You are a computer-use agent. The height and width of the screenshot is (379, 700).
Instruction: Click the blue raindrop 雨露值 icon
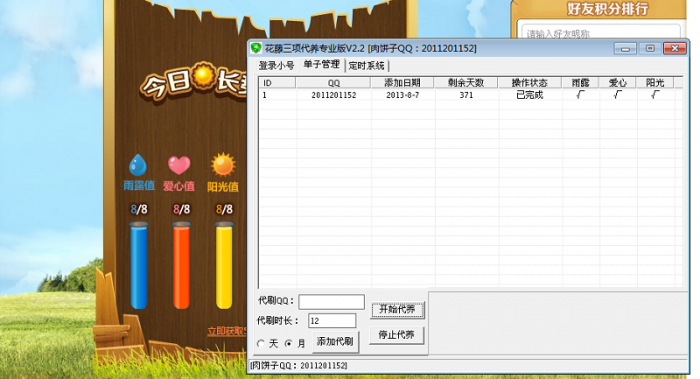pyautogui.click(x=138, y=165)
